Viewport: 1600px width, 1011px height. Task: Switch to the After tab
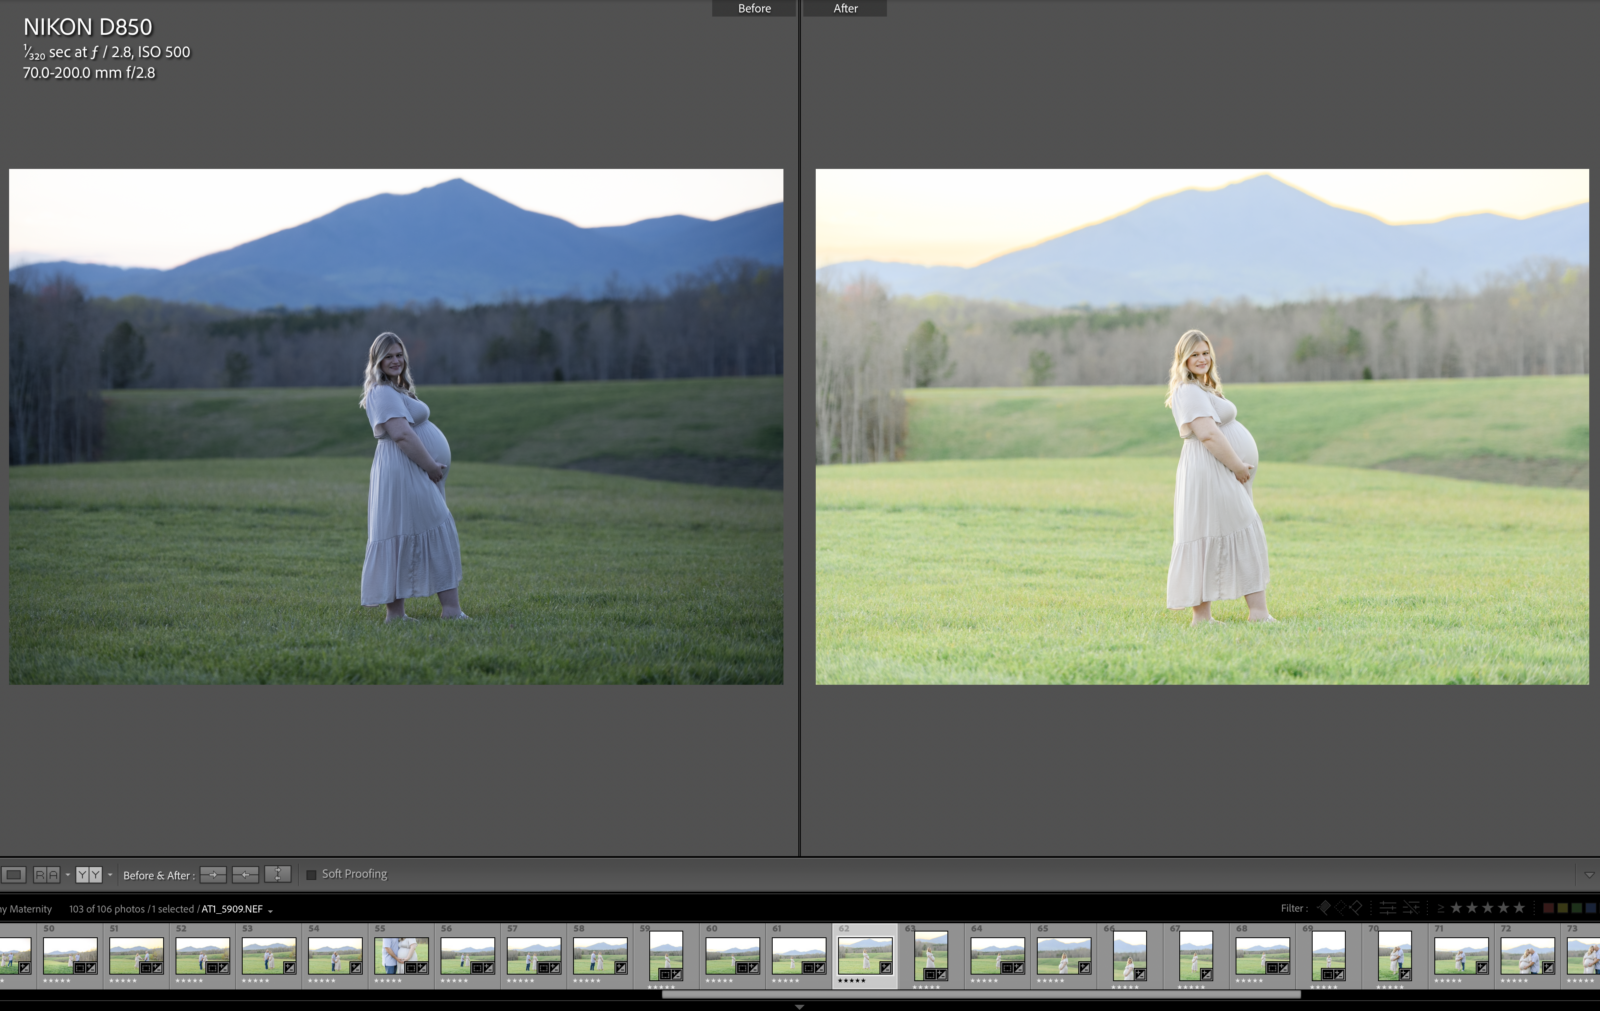tap(845, 8)
